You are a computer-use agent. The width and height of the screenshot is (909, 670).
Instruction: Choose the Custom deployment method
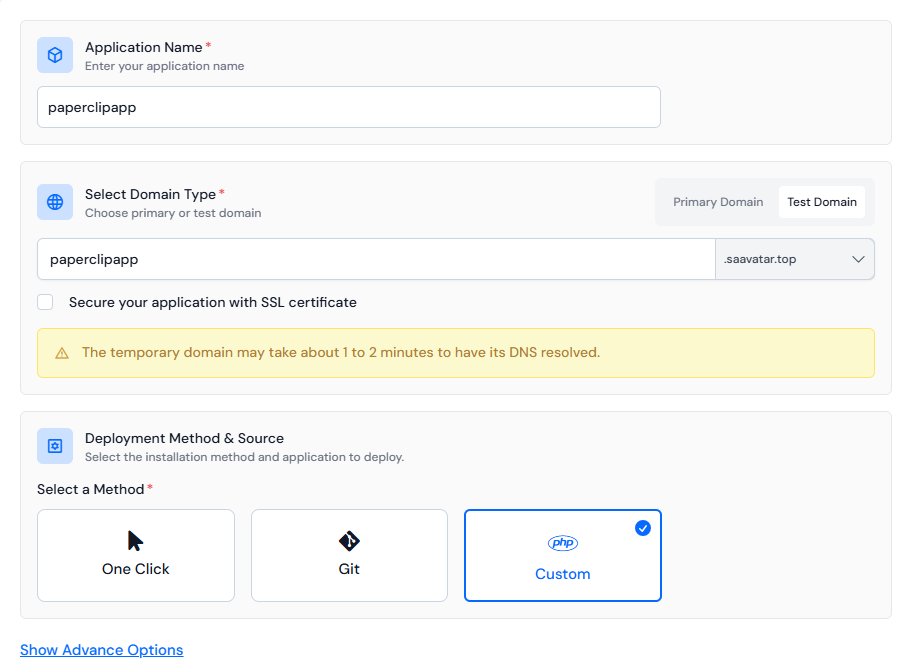(x=562, y=555)
